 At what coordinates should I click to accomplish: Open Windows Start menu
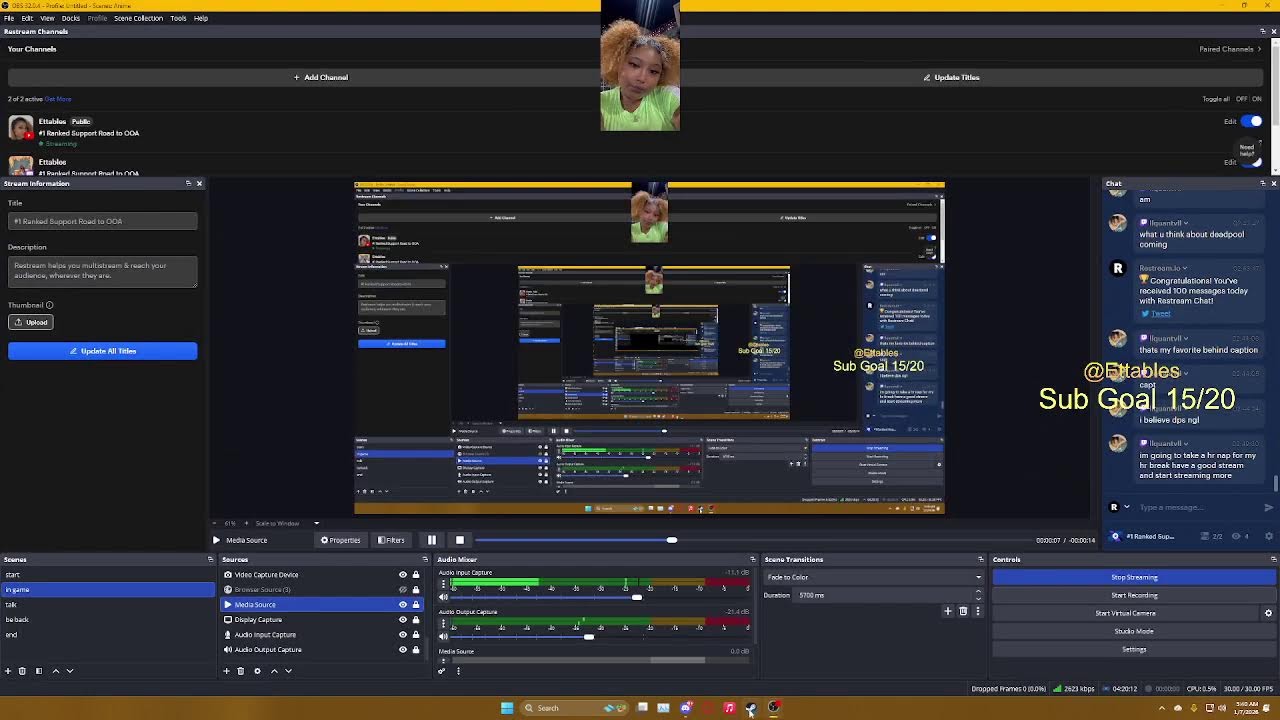click(x=507, y=708)
